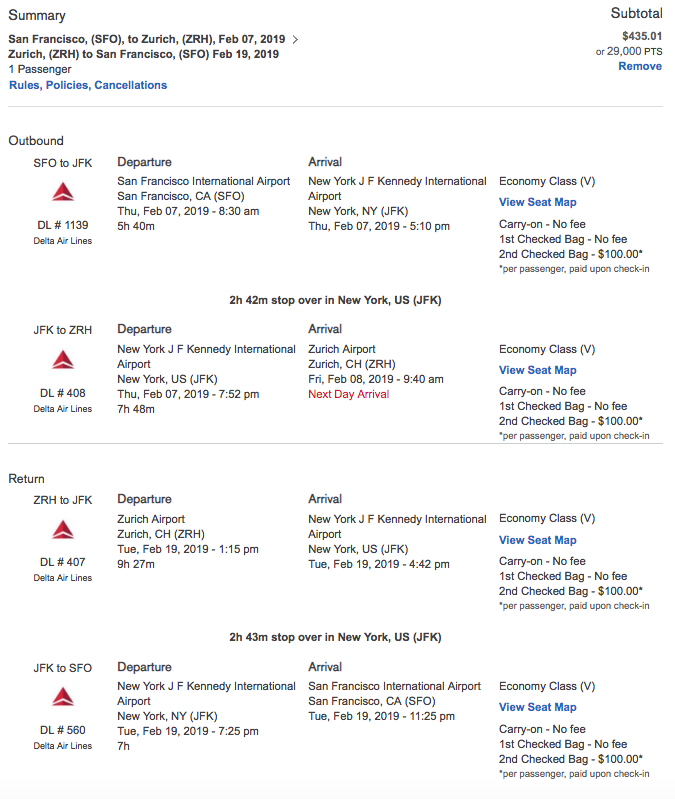The height and width of the screenshot is (799, 675).
Task: View Seat Map for JFK to SFO
Action: pos(537,707)
